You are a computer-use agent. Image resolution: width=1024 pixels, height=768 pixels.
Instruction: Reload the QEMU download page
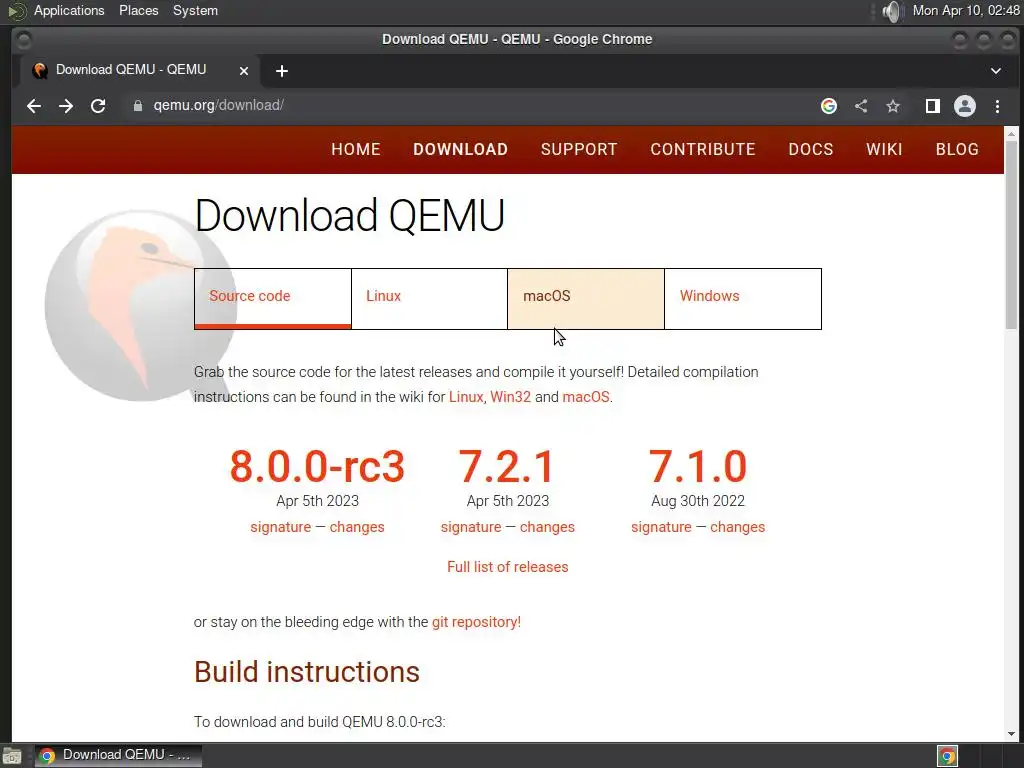pyautogui.click(x=98, y=106)
